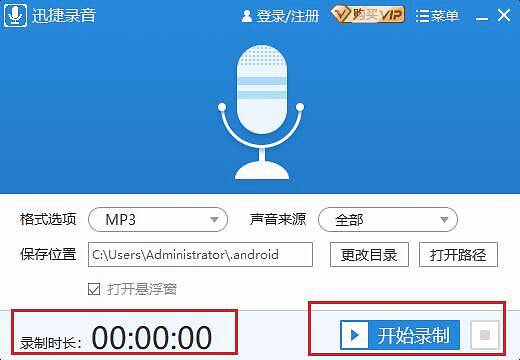
Task: Click the 更改目录 button
Action: tap(369, 255)
